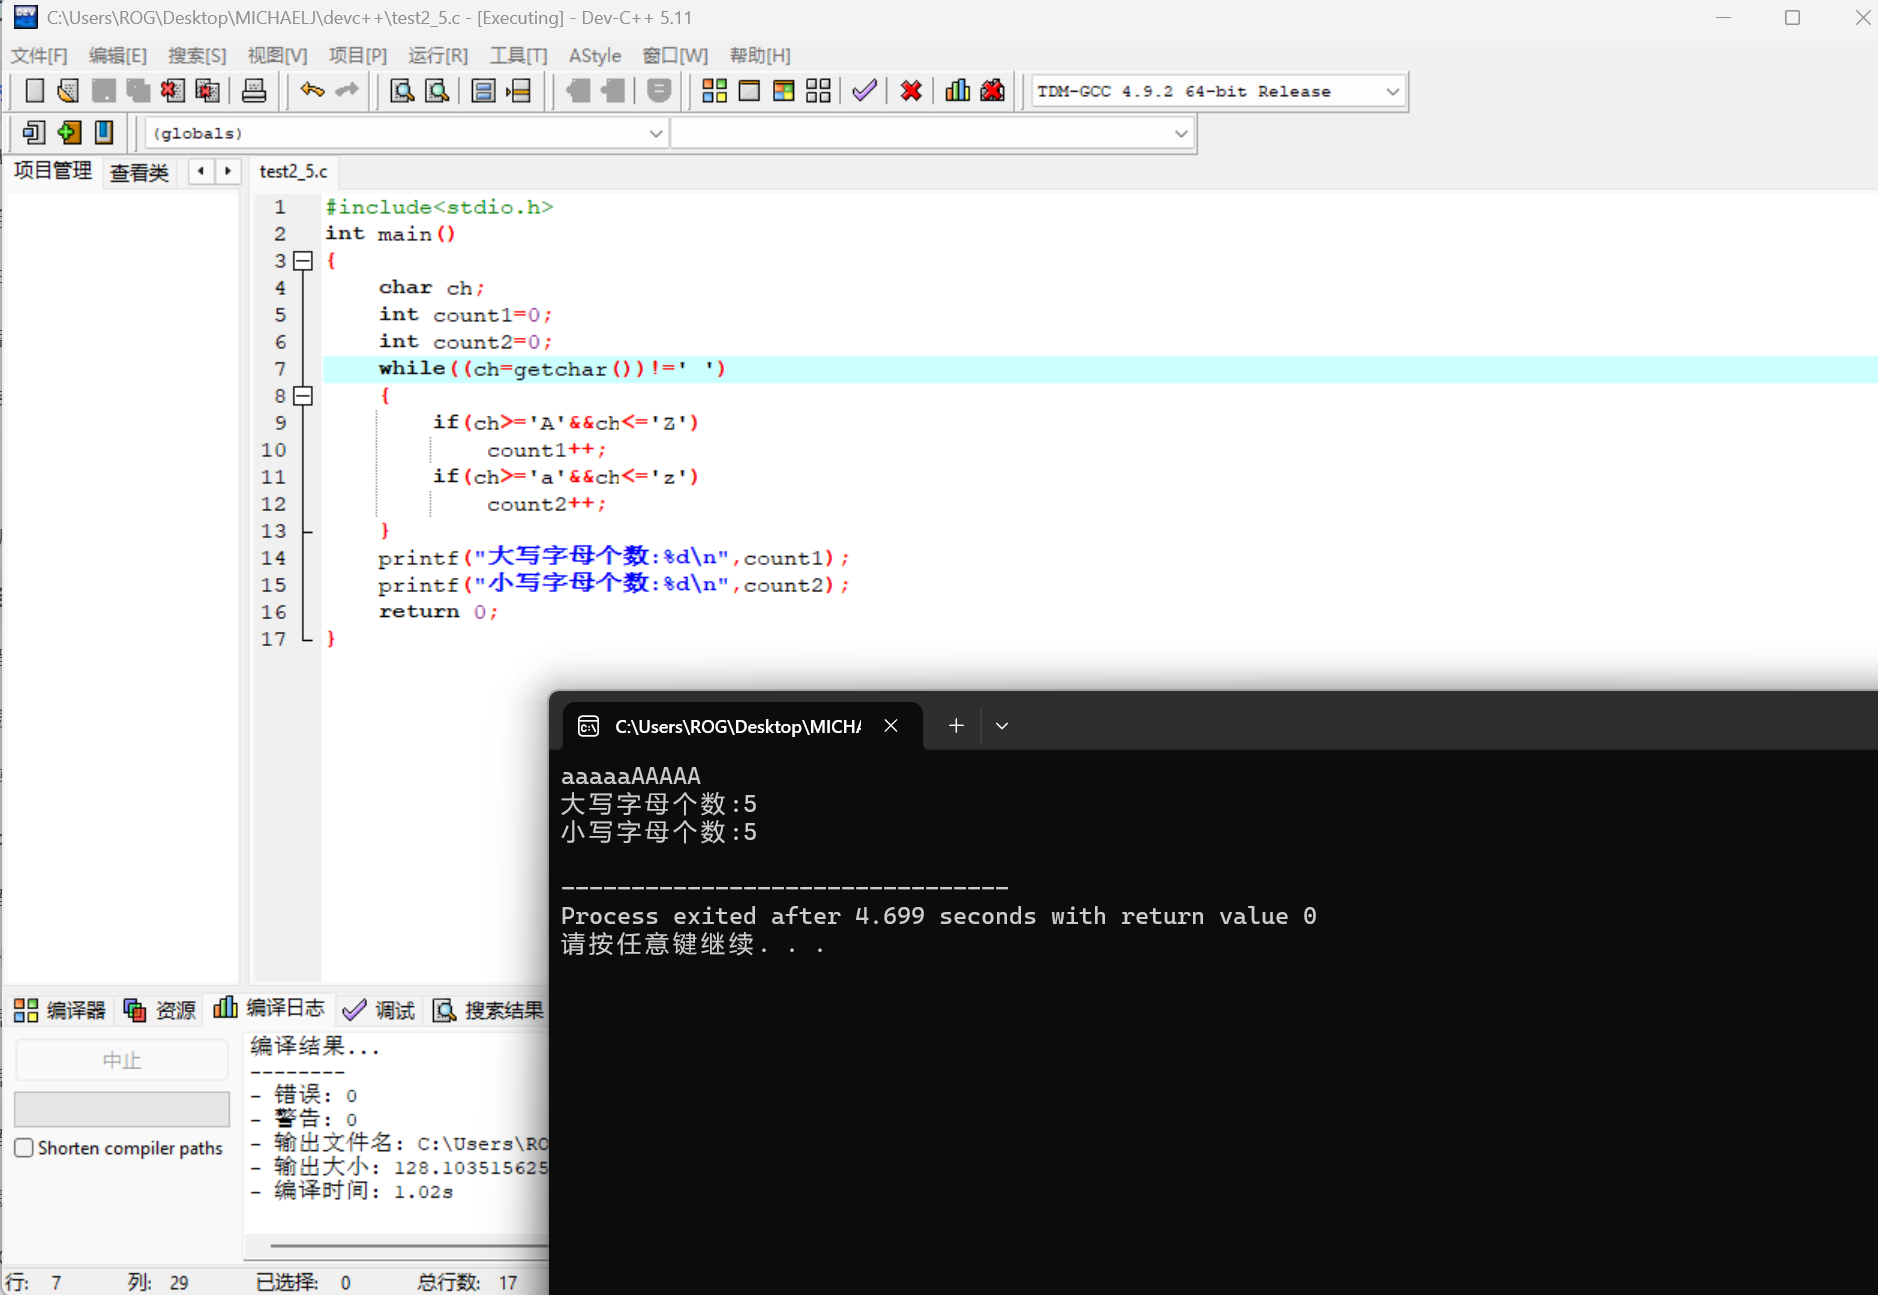Viewport: 1878px width, 1295px height.
Task: Click the Save file icon
Action: click(x=103, y=91)
